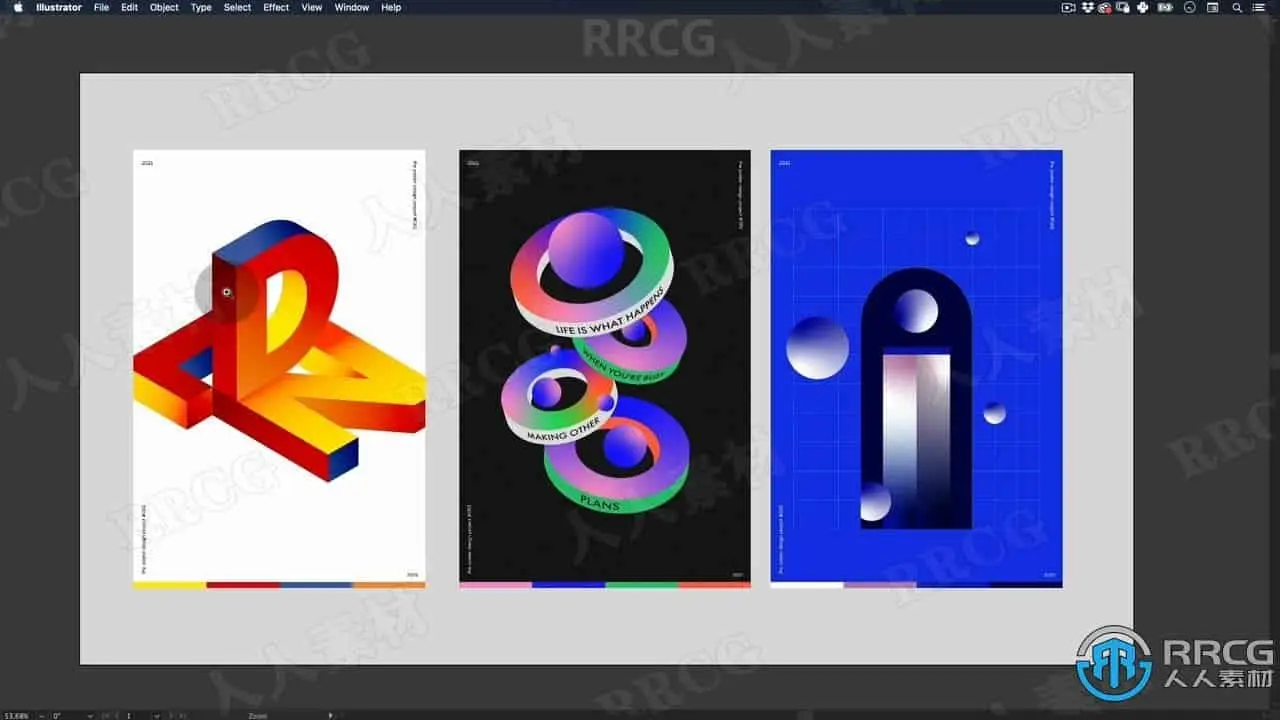1280x720 pixels.
Task: Click the Spotlight search icon
Action: click(x=1237, y=7)
